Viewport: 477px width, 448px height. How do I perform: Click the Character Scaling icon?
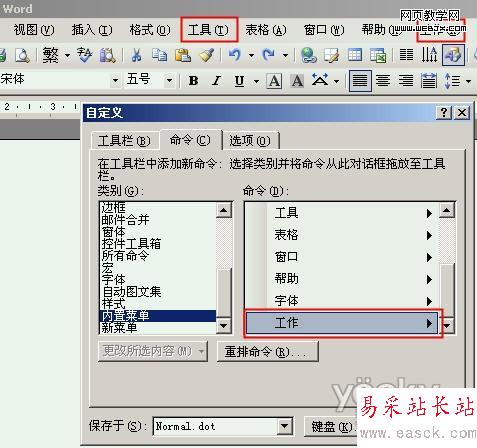pos(320,80)
